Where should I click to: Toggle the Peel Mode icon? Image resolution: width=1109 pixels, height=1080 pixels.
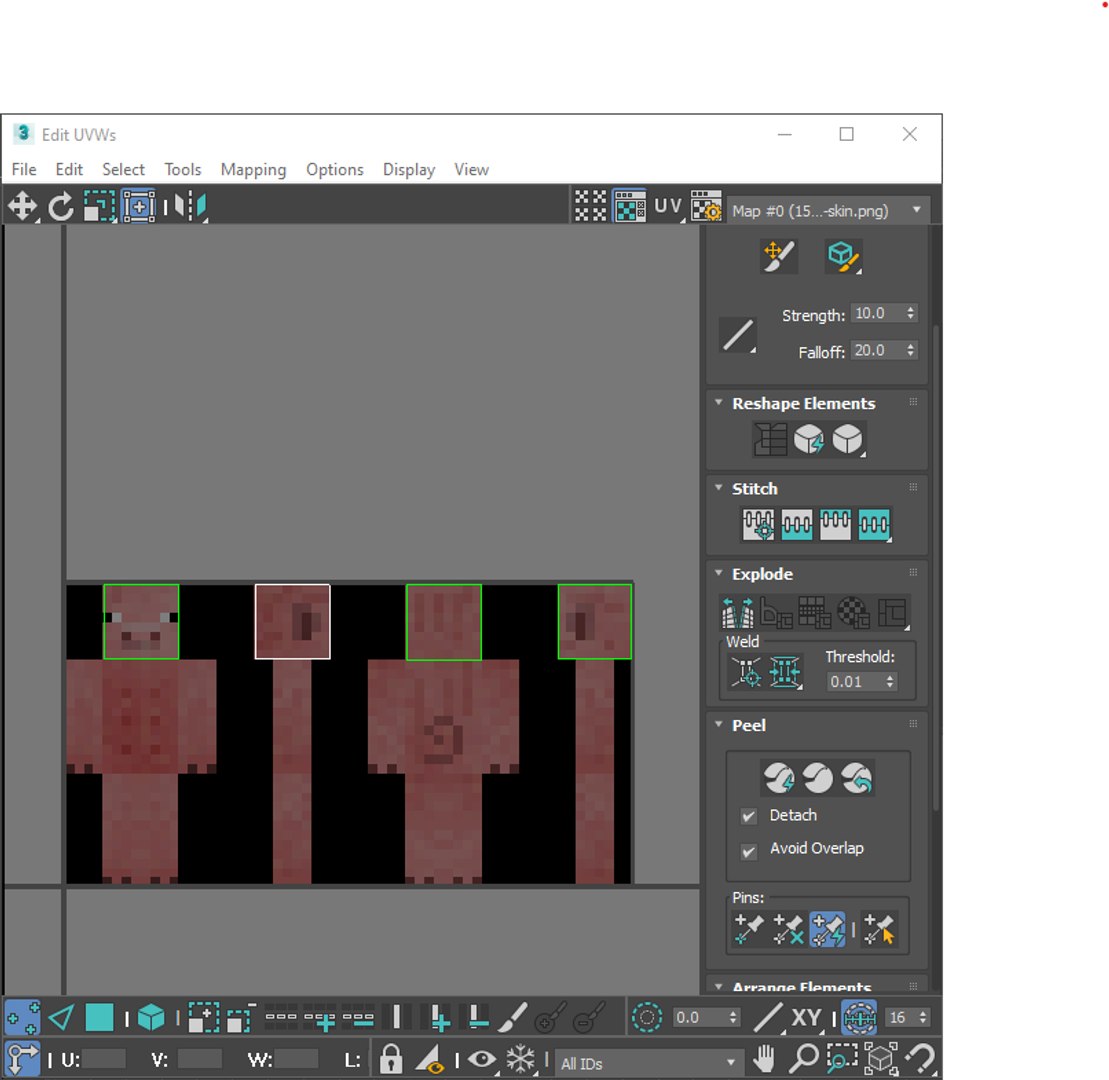pyautogui.click(x=818, y=778)
